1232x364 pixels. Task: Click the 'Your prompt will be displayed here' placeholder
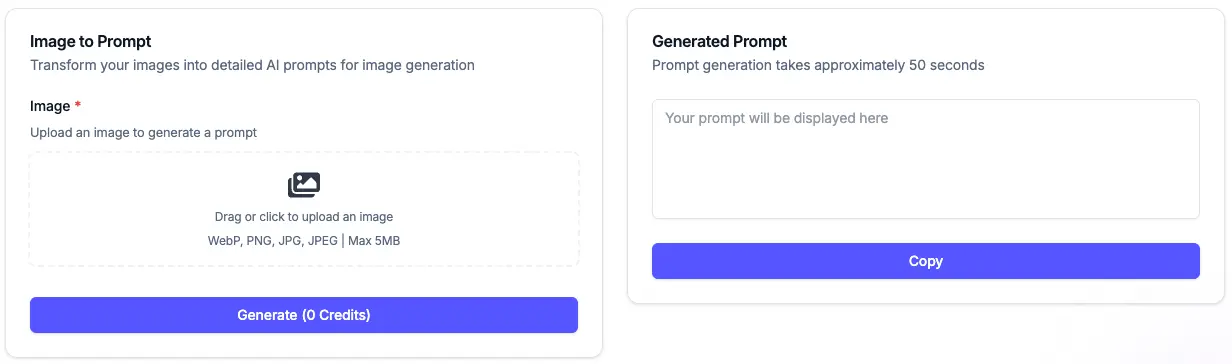click(x=776, y=118)
